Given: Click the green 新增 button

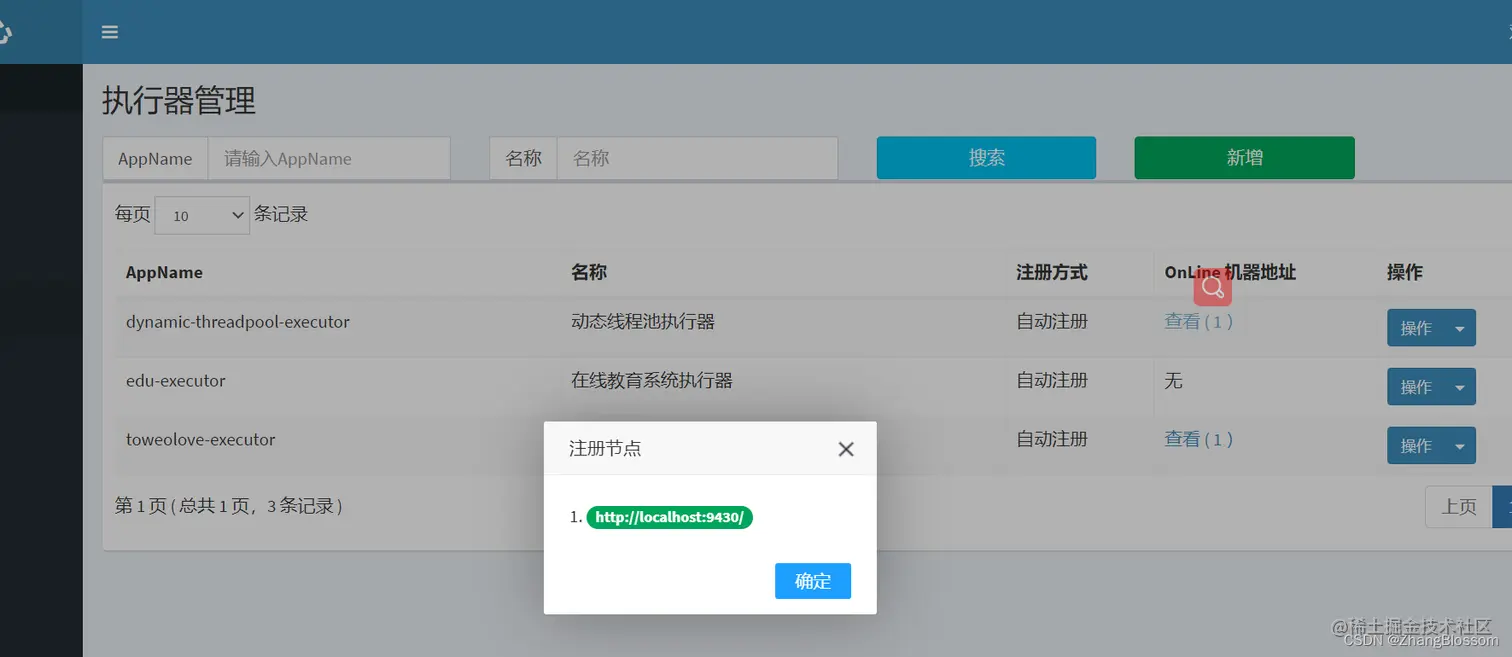Looking at the screenshot, I should (1244, 157).
